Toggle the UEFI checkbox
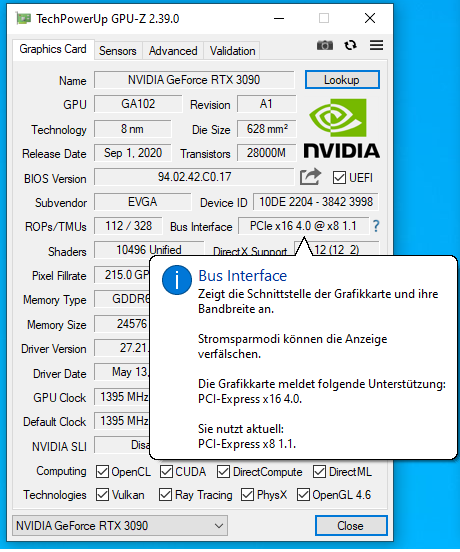The width and height of the screenshot is (460, 552). [339, 178]
